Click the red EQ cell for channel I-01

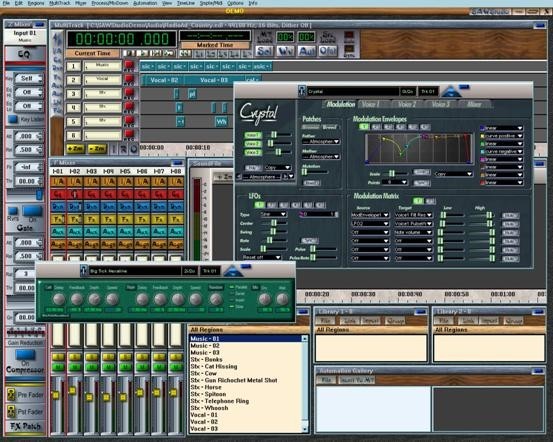tap(58, 194)
